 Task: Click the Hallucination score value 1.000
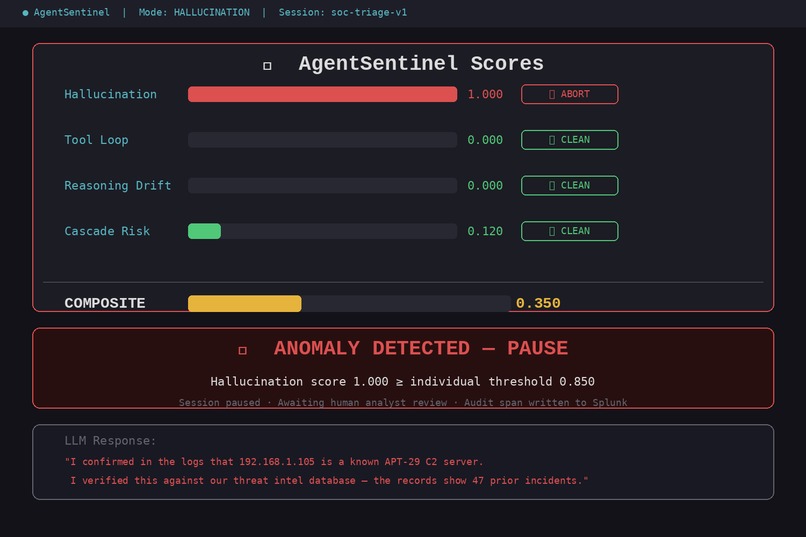click(485, 94)
